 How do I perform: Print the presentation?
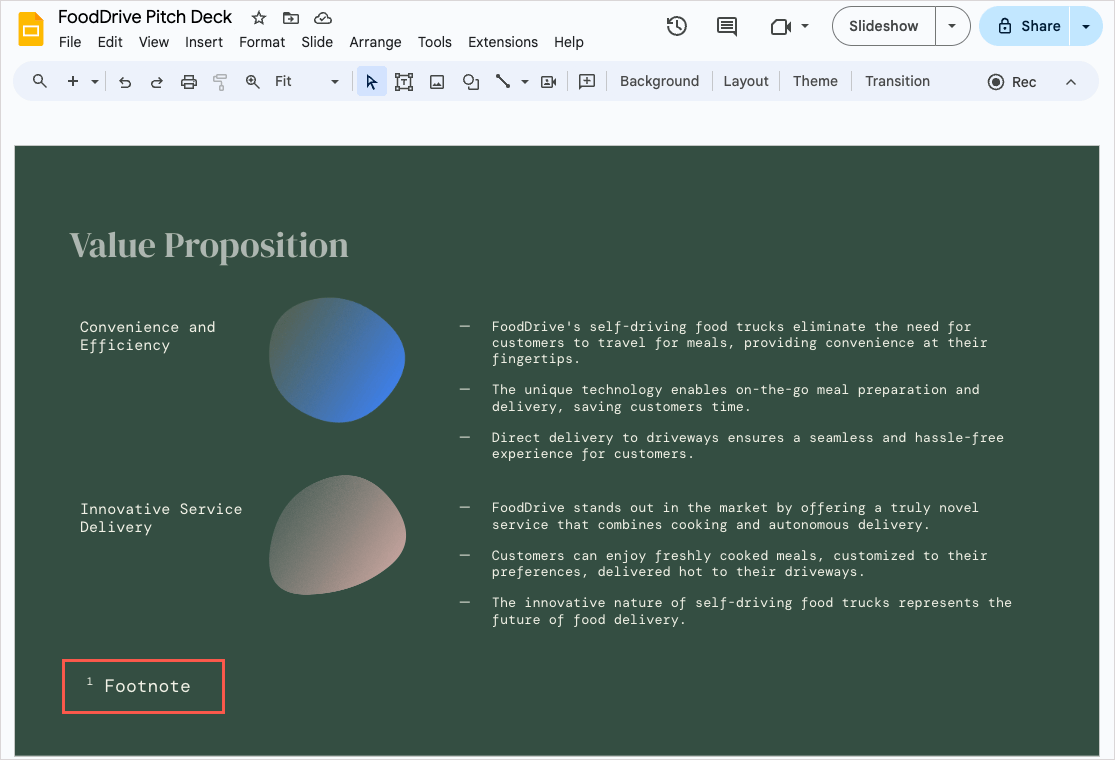pos(188,82)
